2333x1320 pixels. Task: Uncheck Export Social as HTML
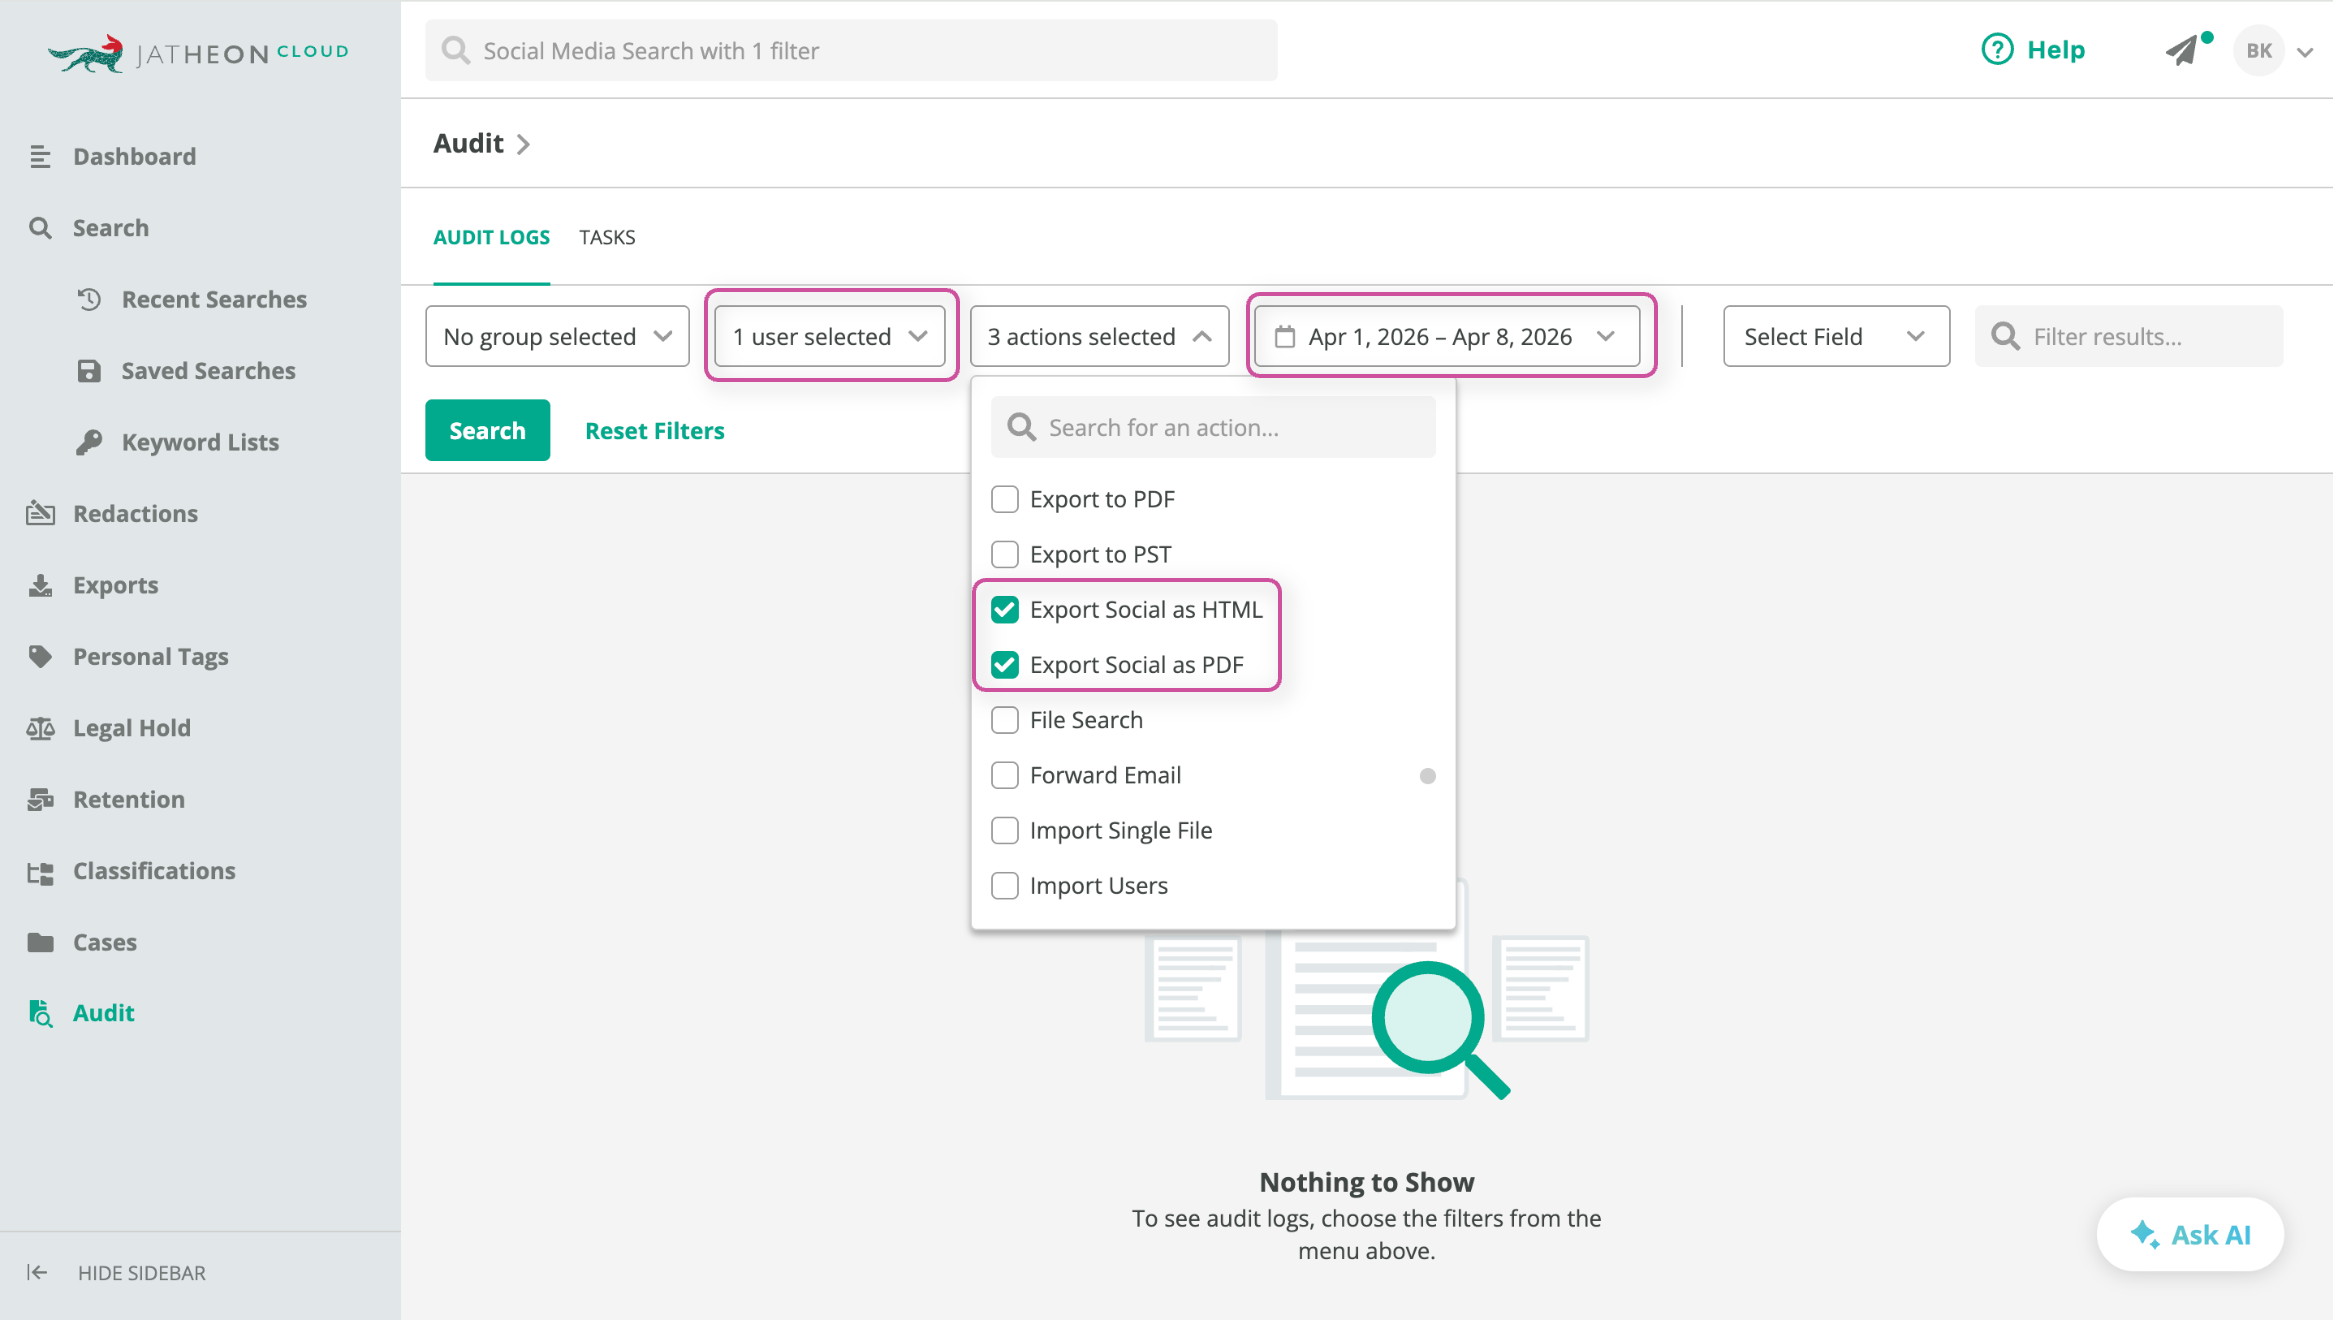point(1005,610)
